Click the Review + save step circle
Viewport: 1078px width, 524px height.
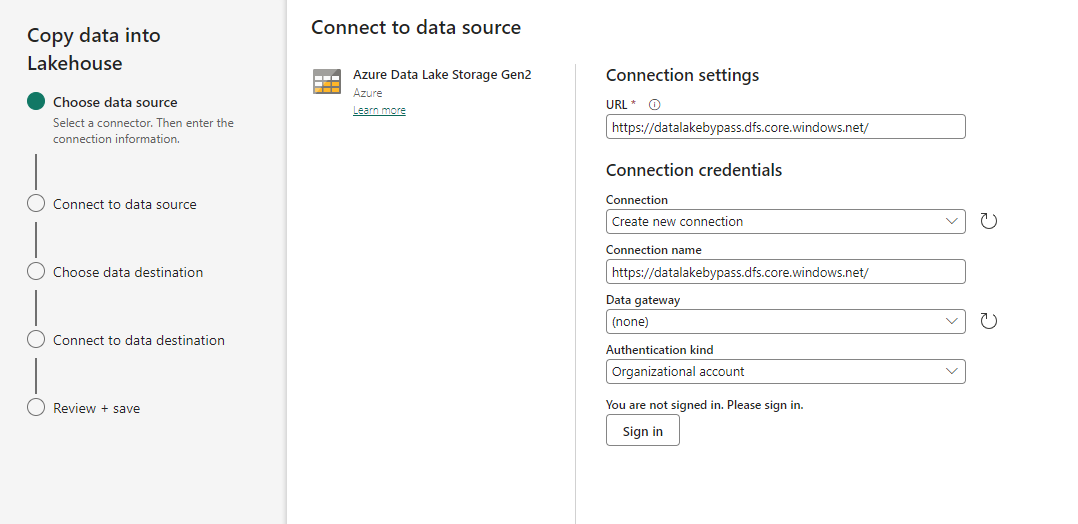36,407
